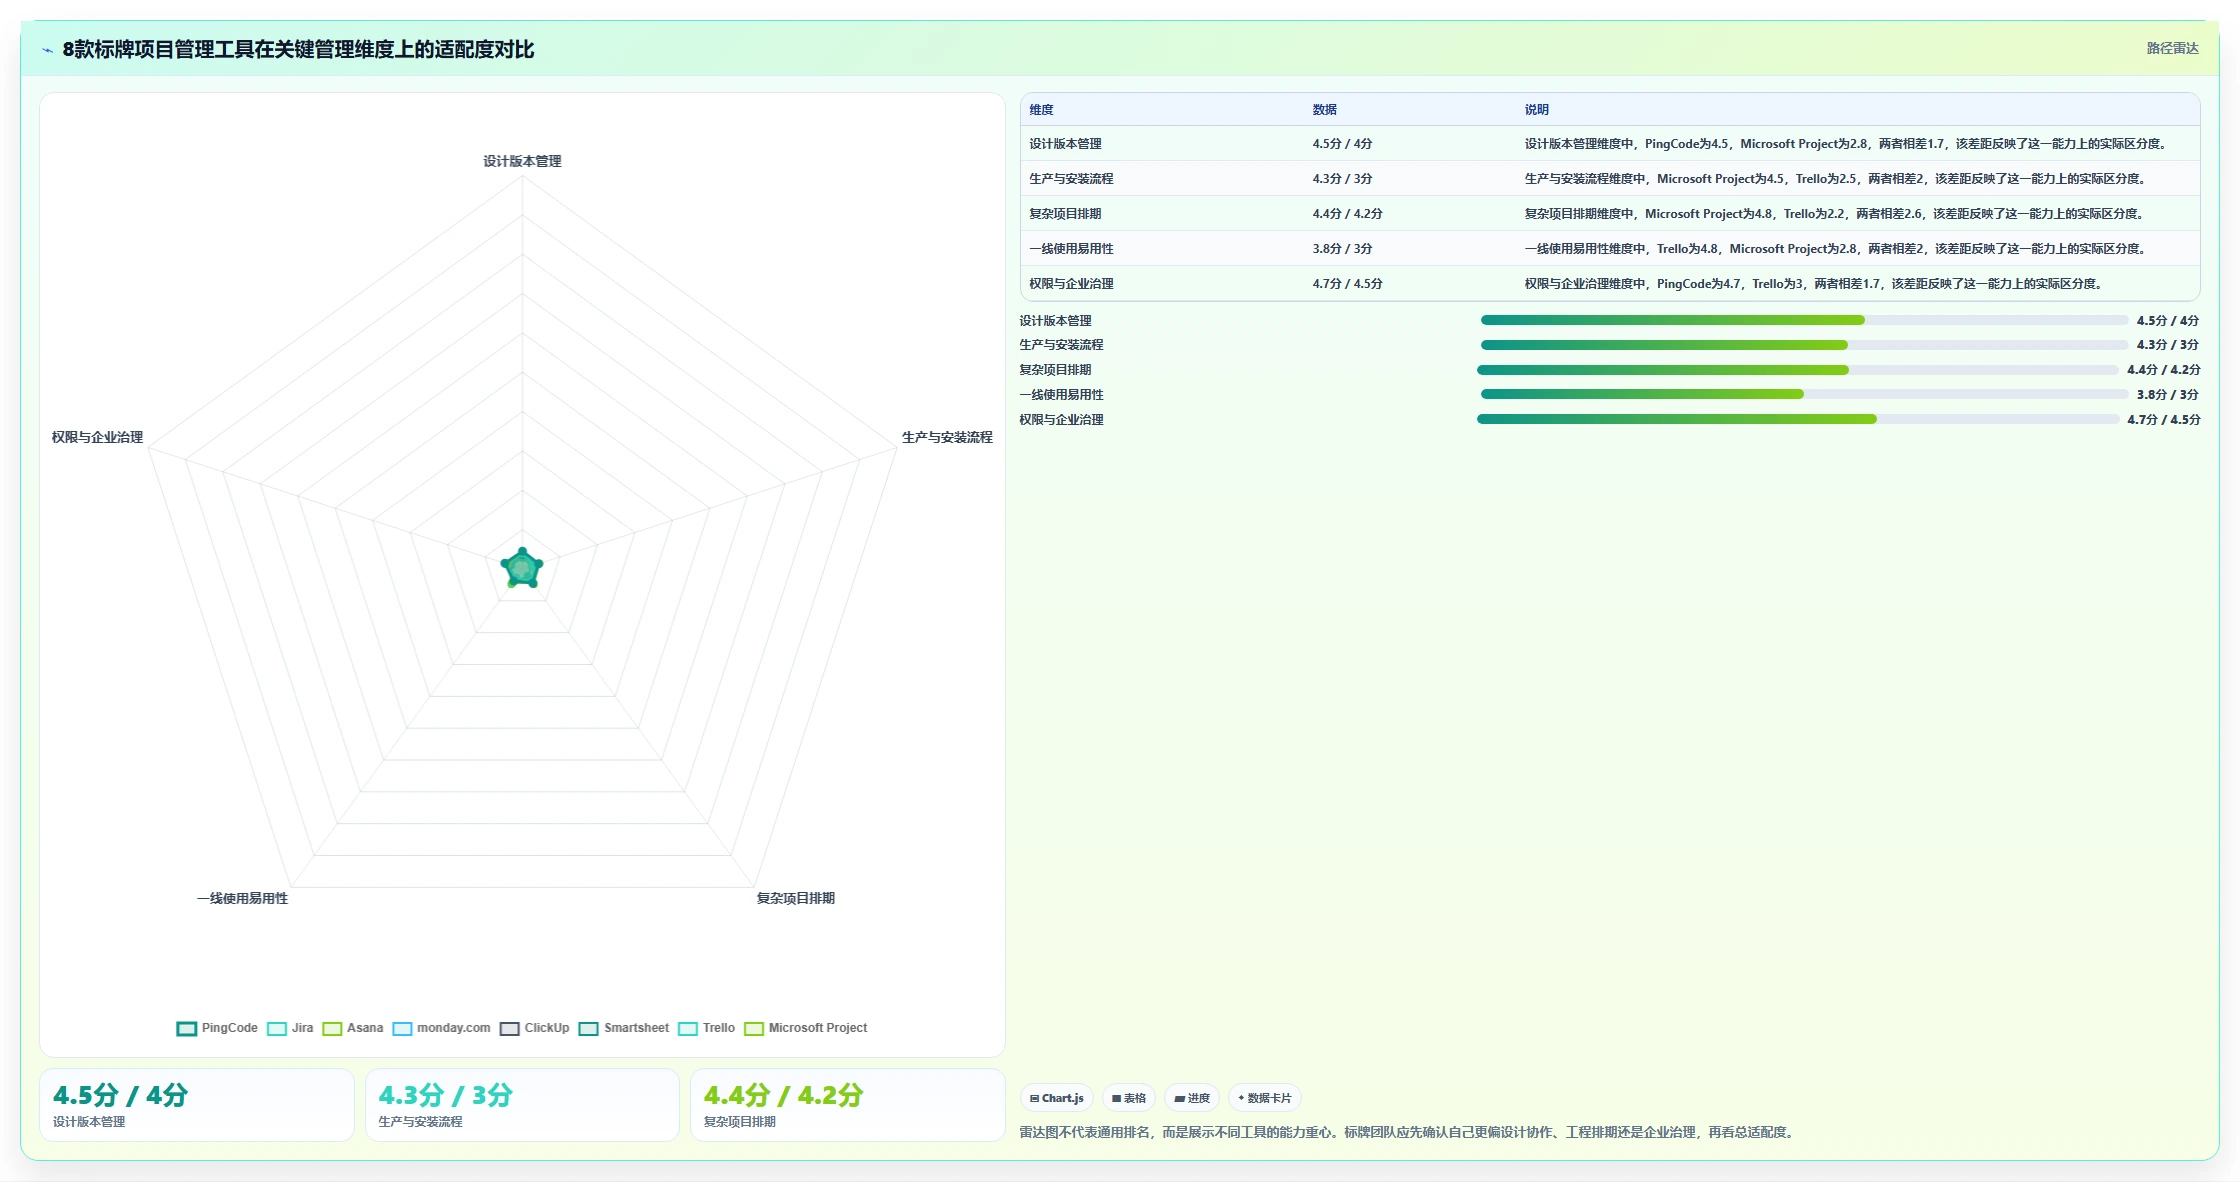Click progress list label 一线使用易用性
Image resolution: width=2240 pixels, height=1182 pixels.
(1061, 395)
